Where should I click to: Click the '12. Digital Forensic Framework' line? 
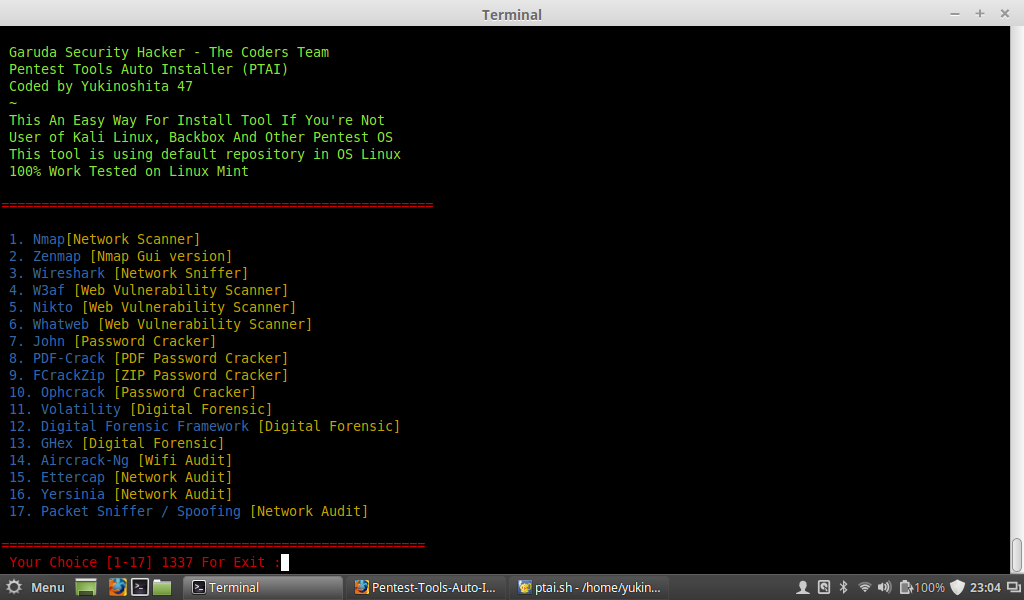click(x=204, y=426)
